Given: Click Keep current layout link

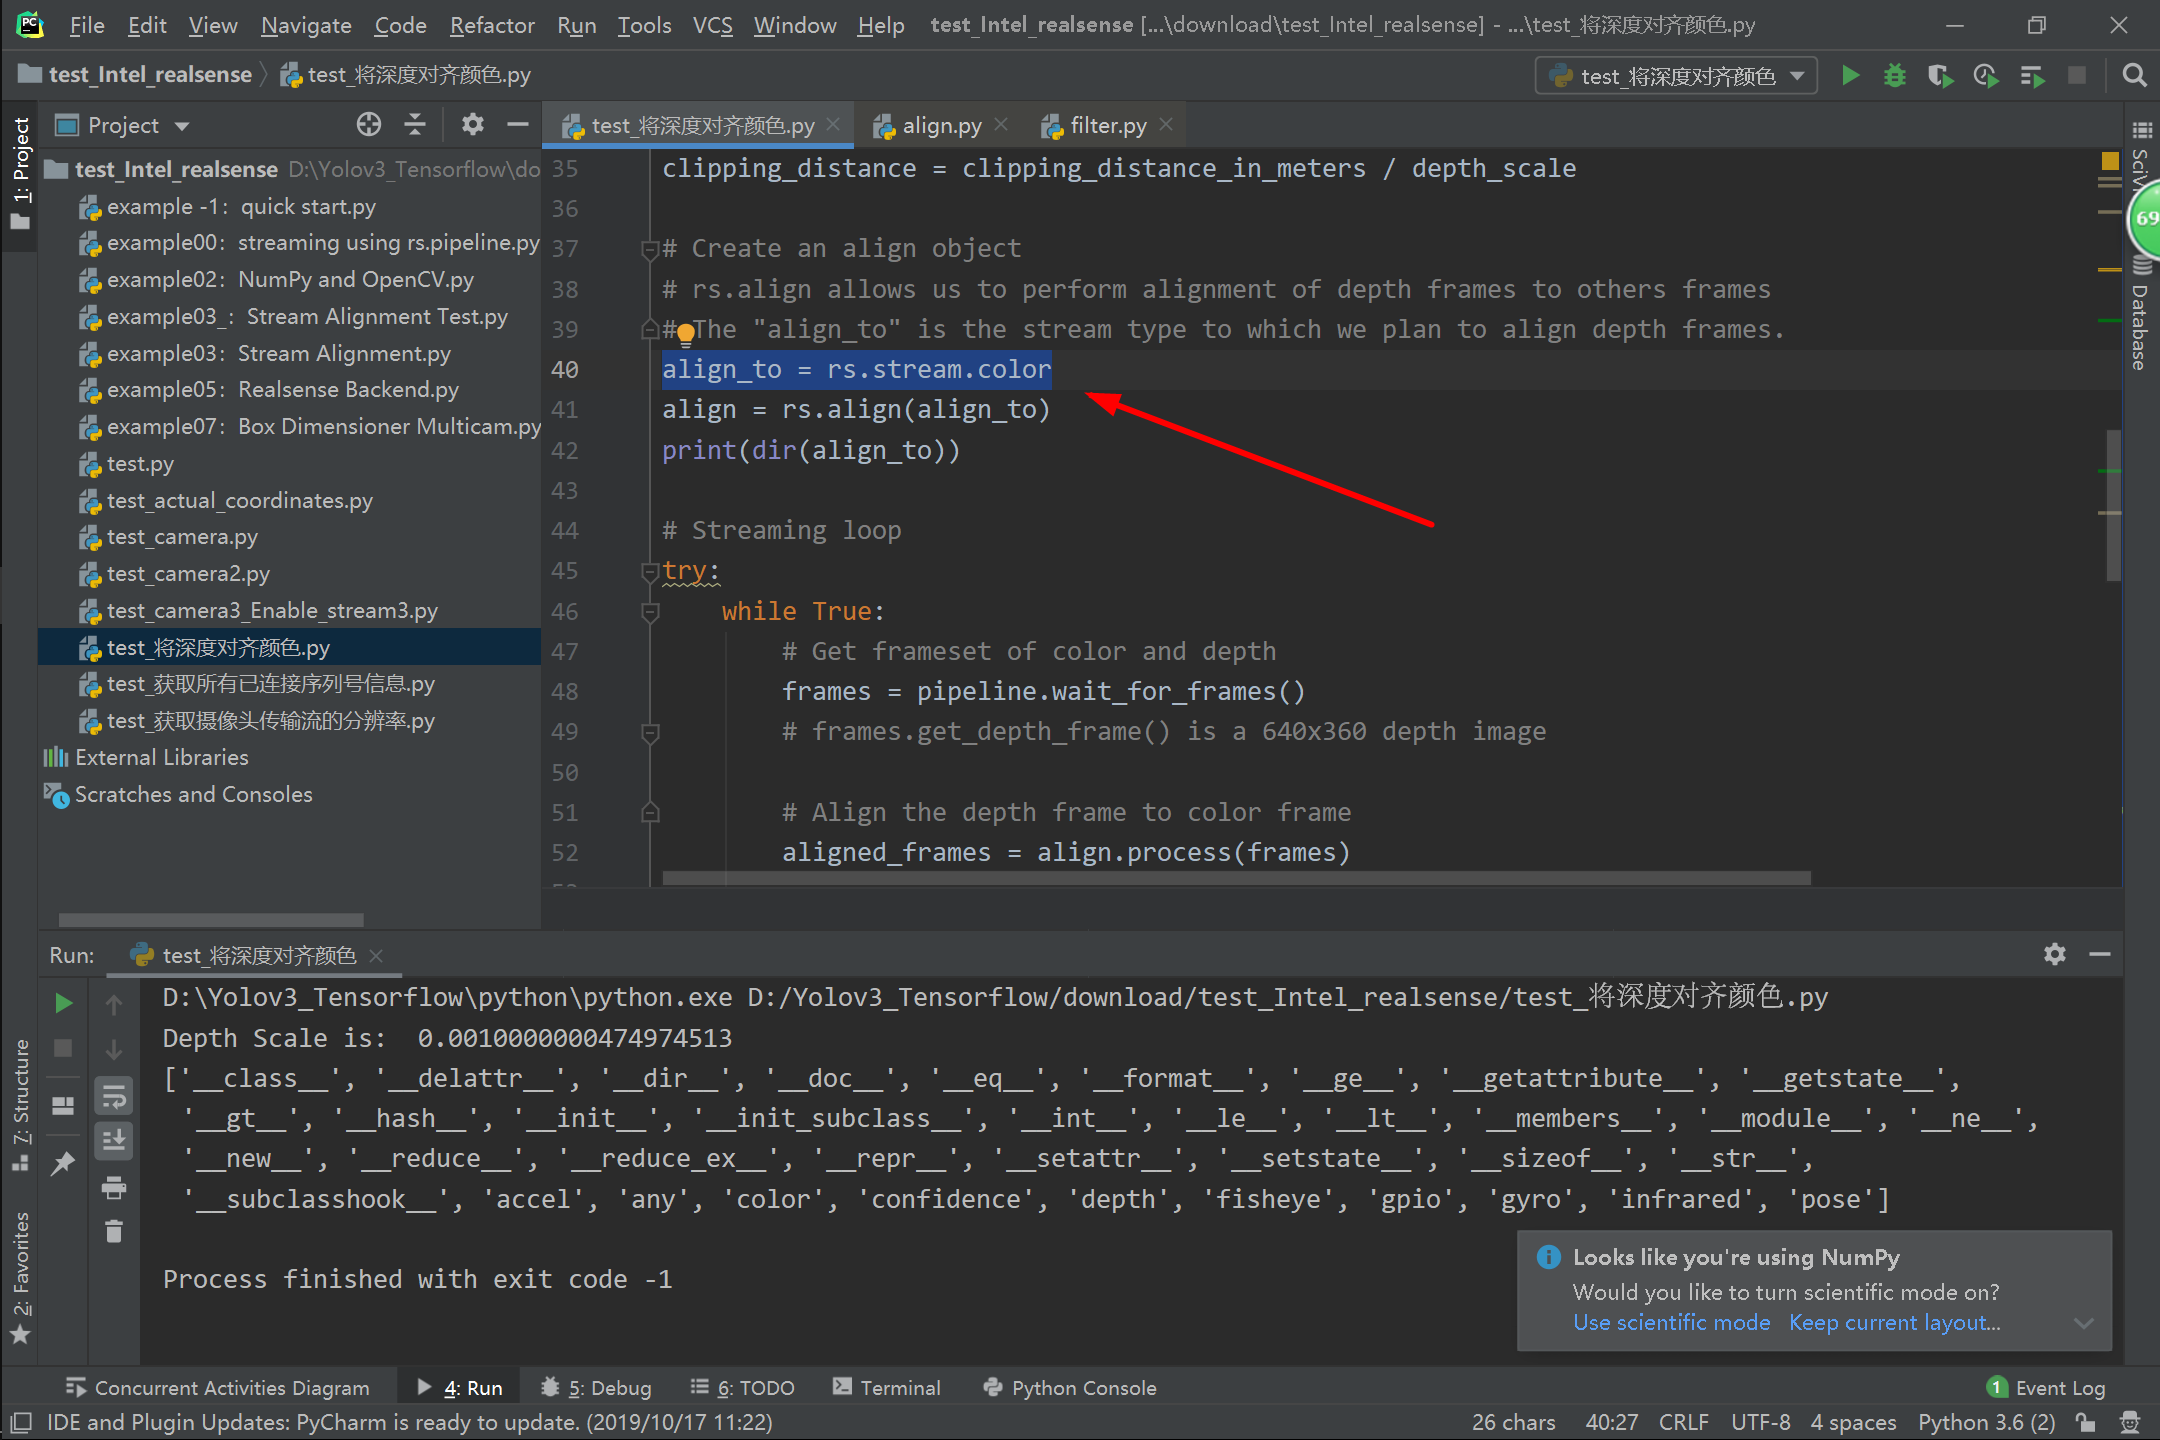Looking at the screenshot, I should coord(1894,1322).
